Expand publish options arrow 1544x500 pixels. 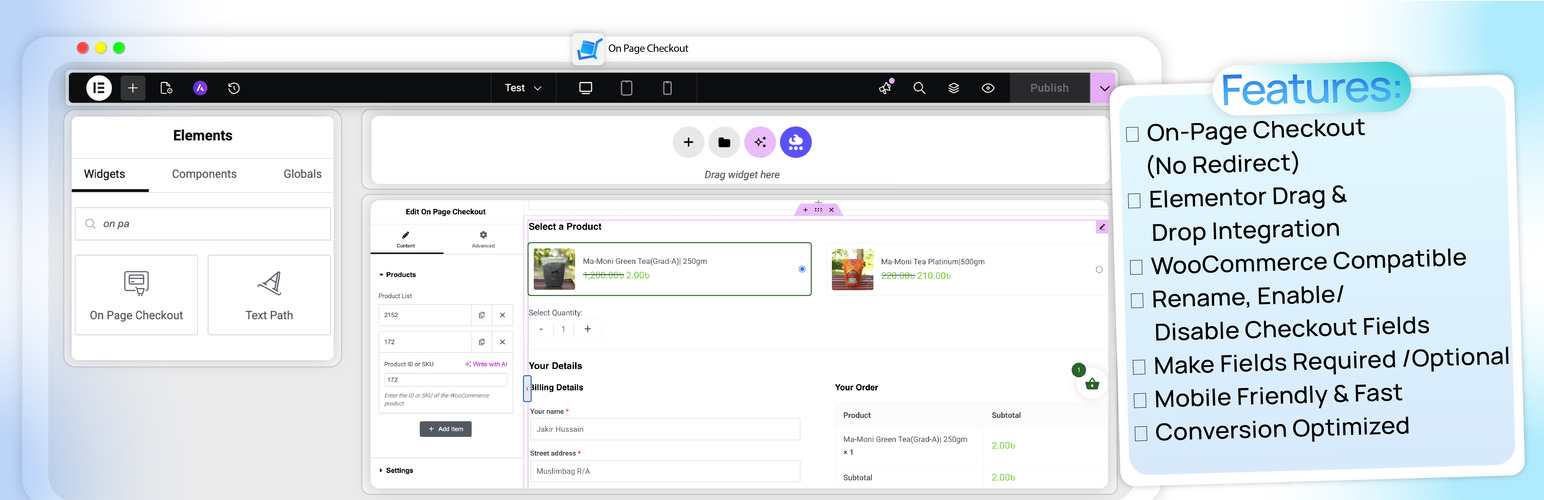pos(1103,88)
